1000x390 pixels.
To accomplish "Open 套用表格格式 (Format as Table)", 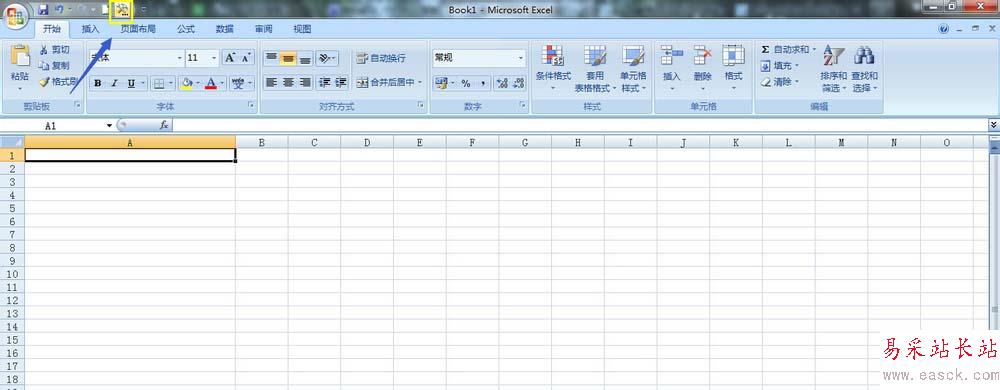I will pyautogui.click(x=595, y=69).
